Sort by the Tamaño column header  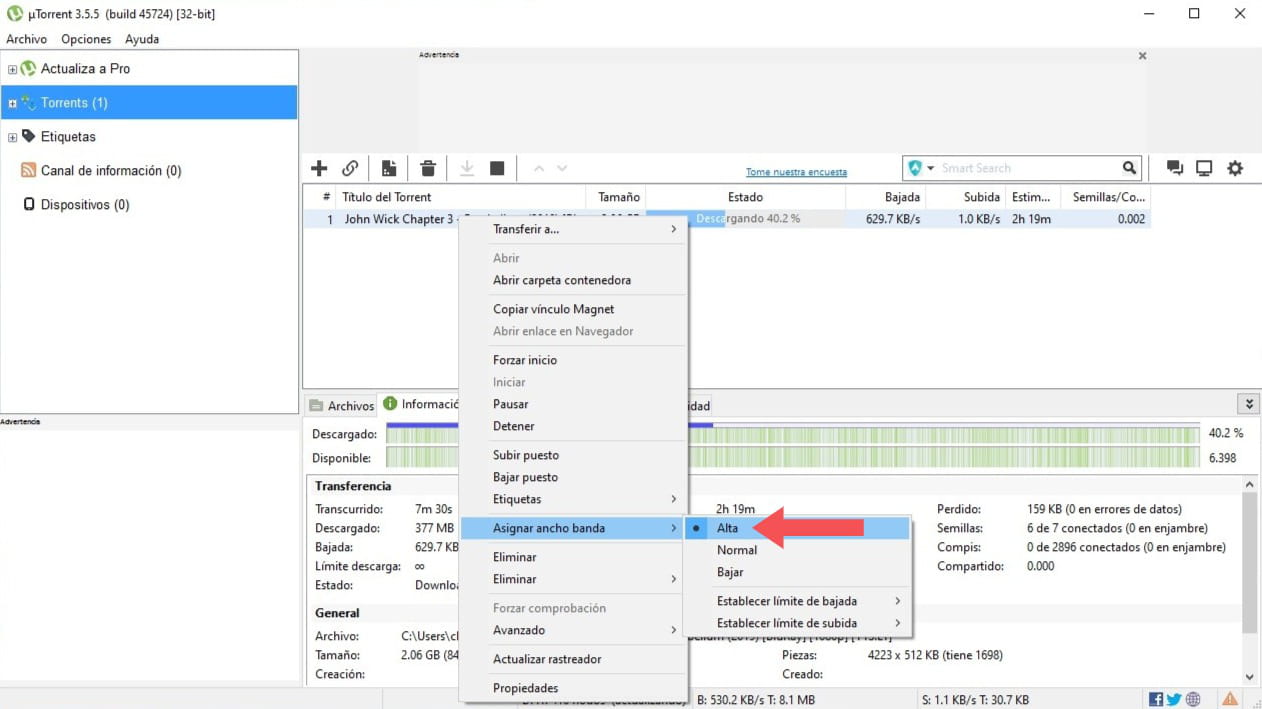click(616, 197)
